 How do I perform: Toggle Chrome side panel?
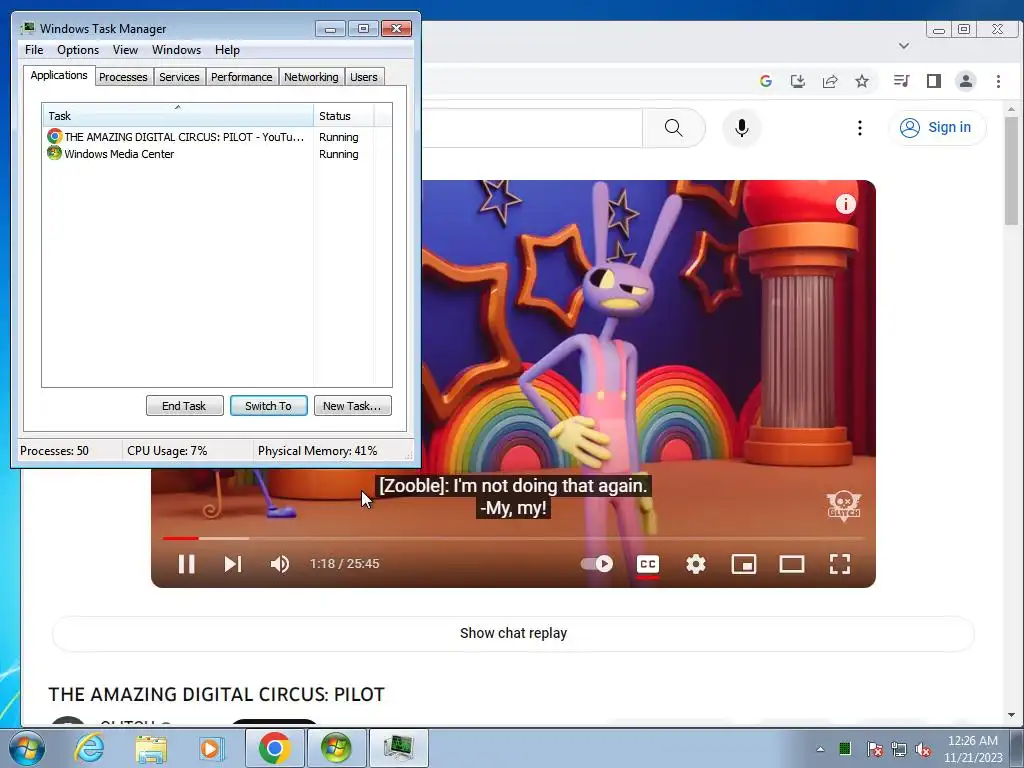[934, 81]
